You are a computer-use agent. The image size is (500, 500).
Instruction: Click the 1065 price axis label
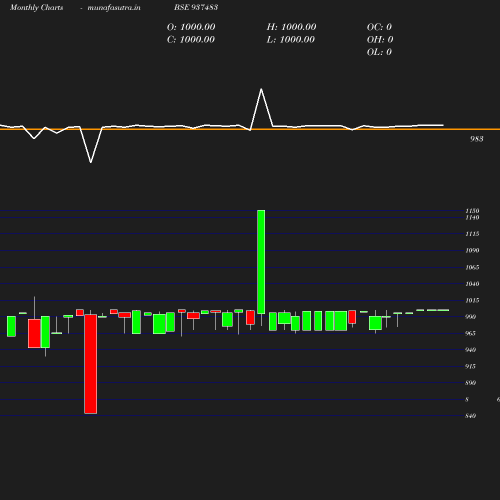click(x=472, y=267)
